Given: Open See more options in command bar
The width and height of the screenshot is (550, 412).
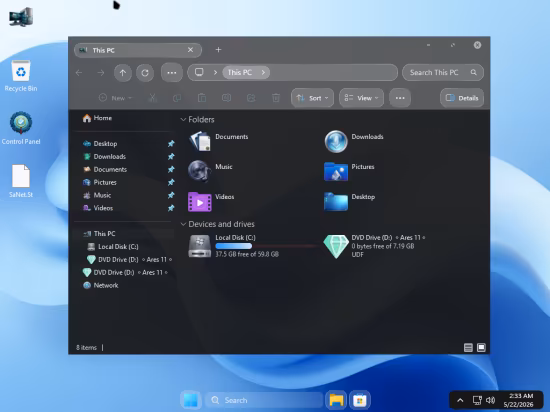Looking at the screenshot, I should tap(400, 98).
